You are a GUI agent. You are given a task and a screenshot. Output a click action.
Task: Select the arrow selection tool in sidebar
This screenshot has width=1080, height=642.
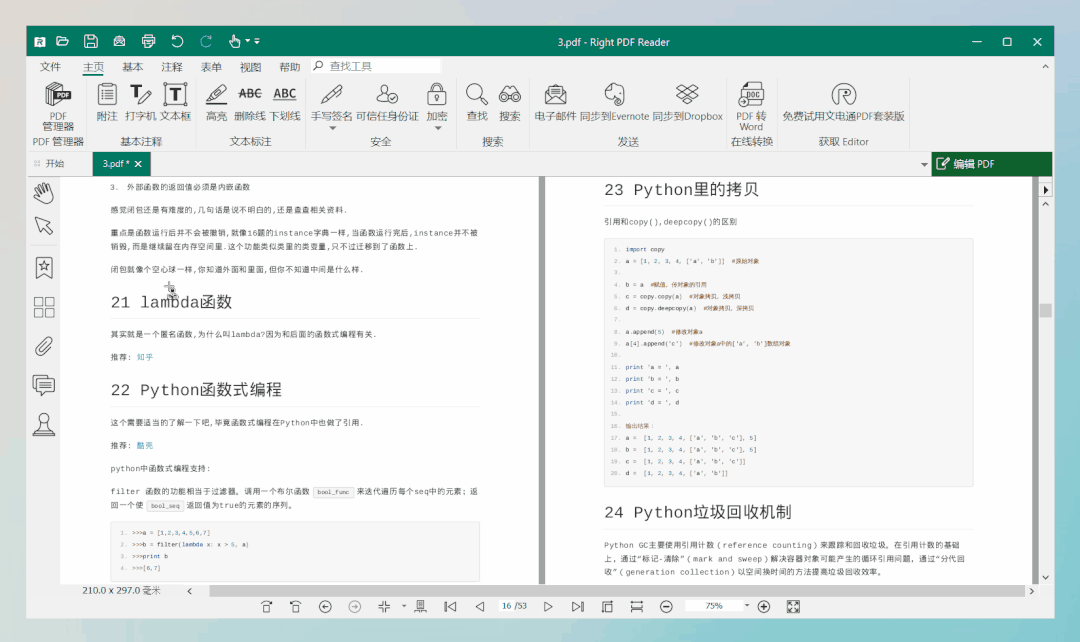click(43, 226)
